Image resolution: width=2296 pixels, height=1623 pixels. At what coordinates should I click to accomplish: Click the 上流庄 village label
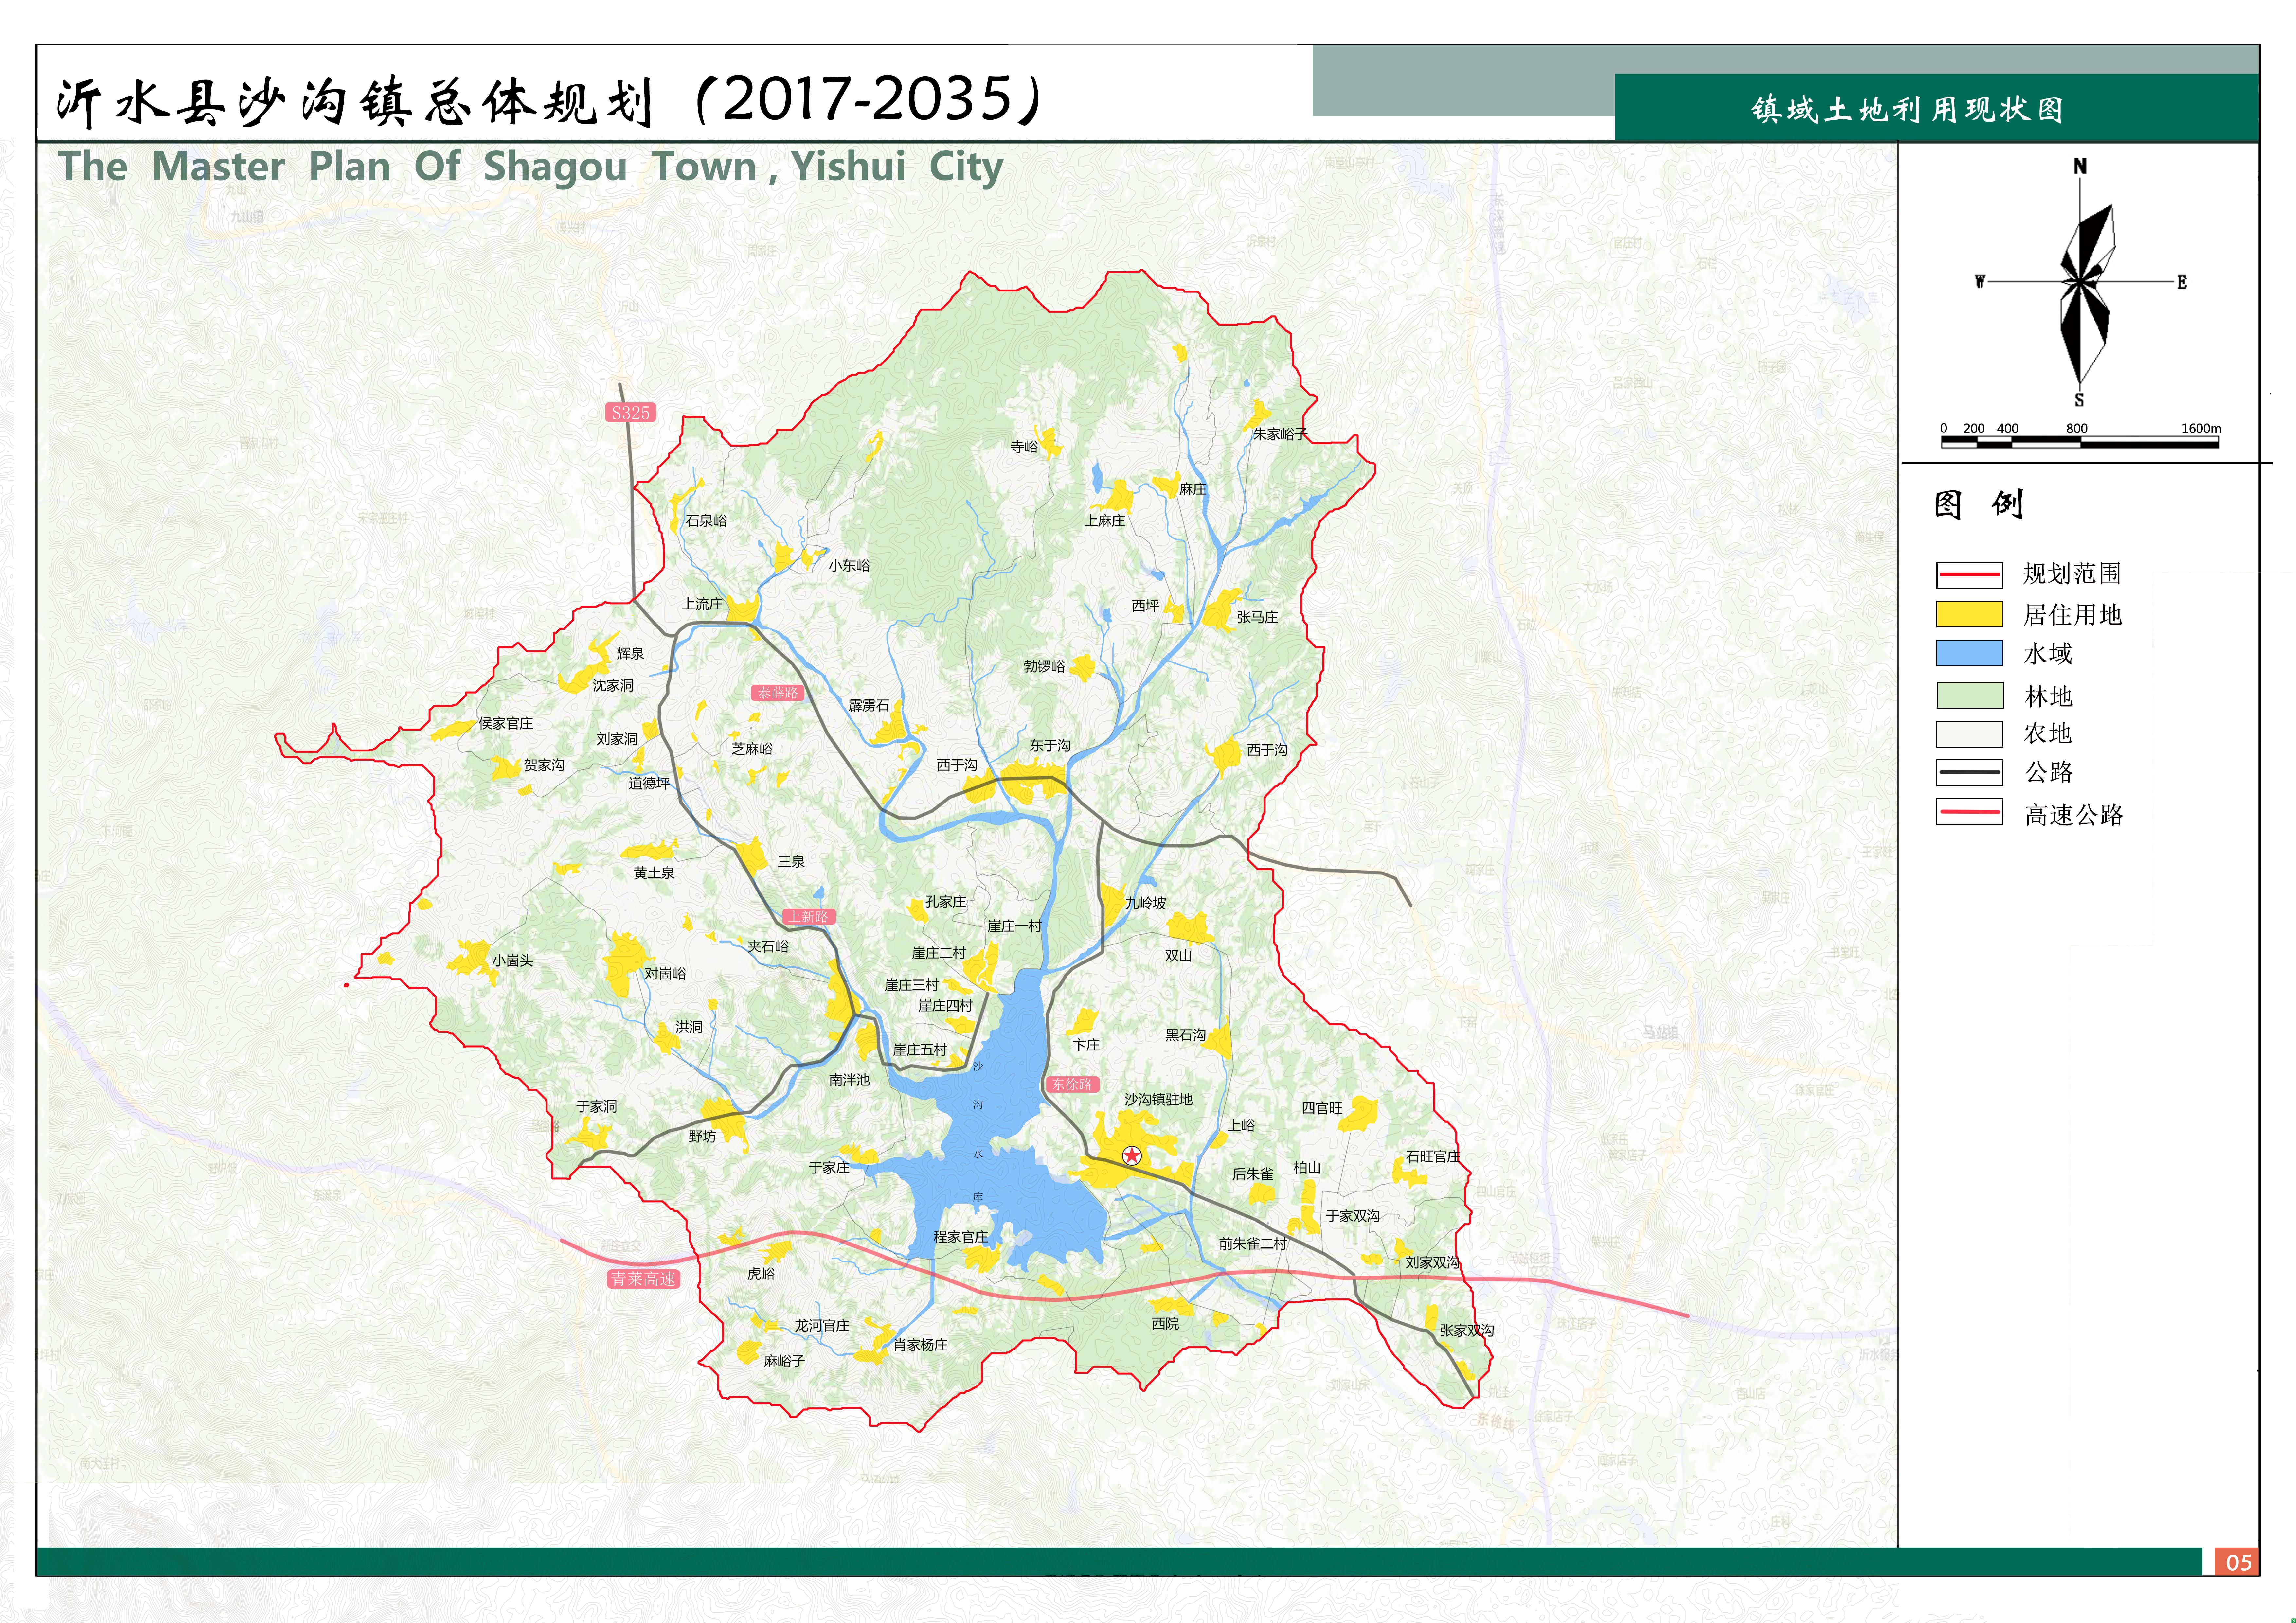pos(702,604)
